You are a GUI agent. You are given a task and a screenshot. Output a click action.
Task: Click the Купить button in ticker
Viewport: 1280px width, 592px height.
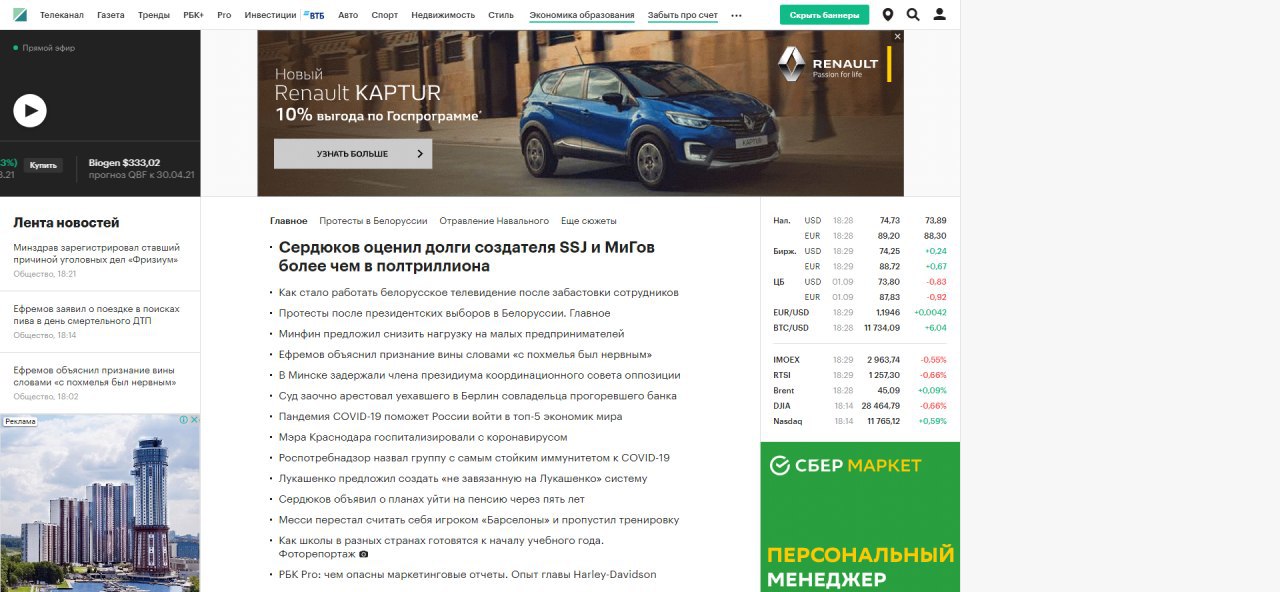point(43,165)
